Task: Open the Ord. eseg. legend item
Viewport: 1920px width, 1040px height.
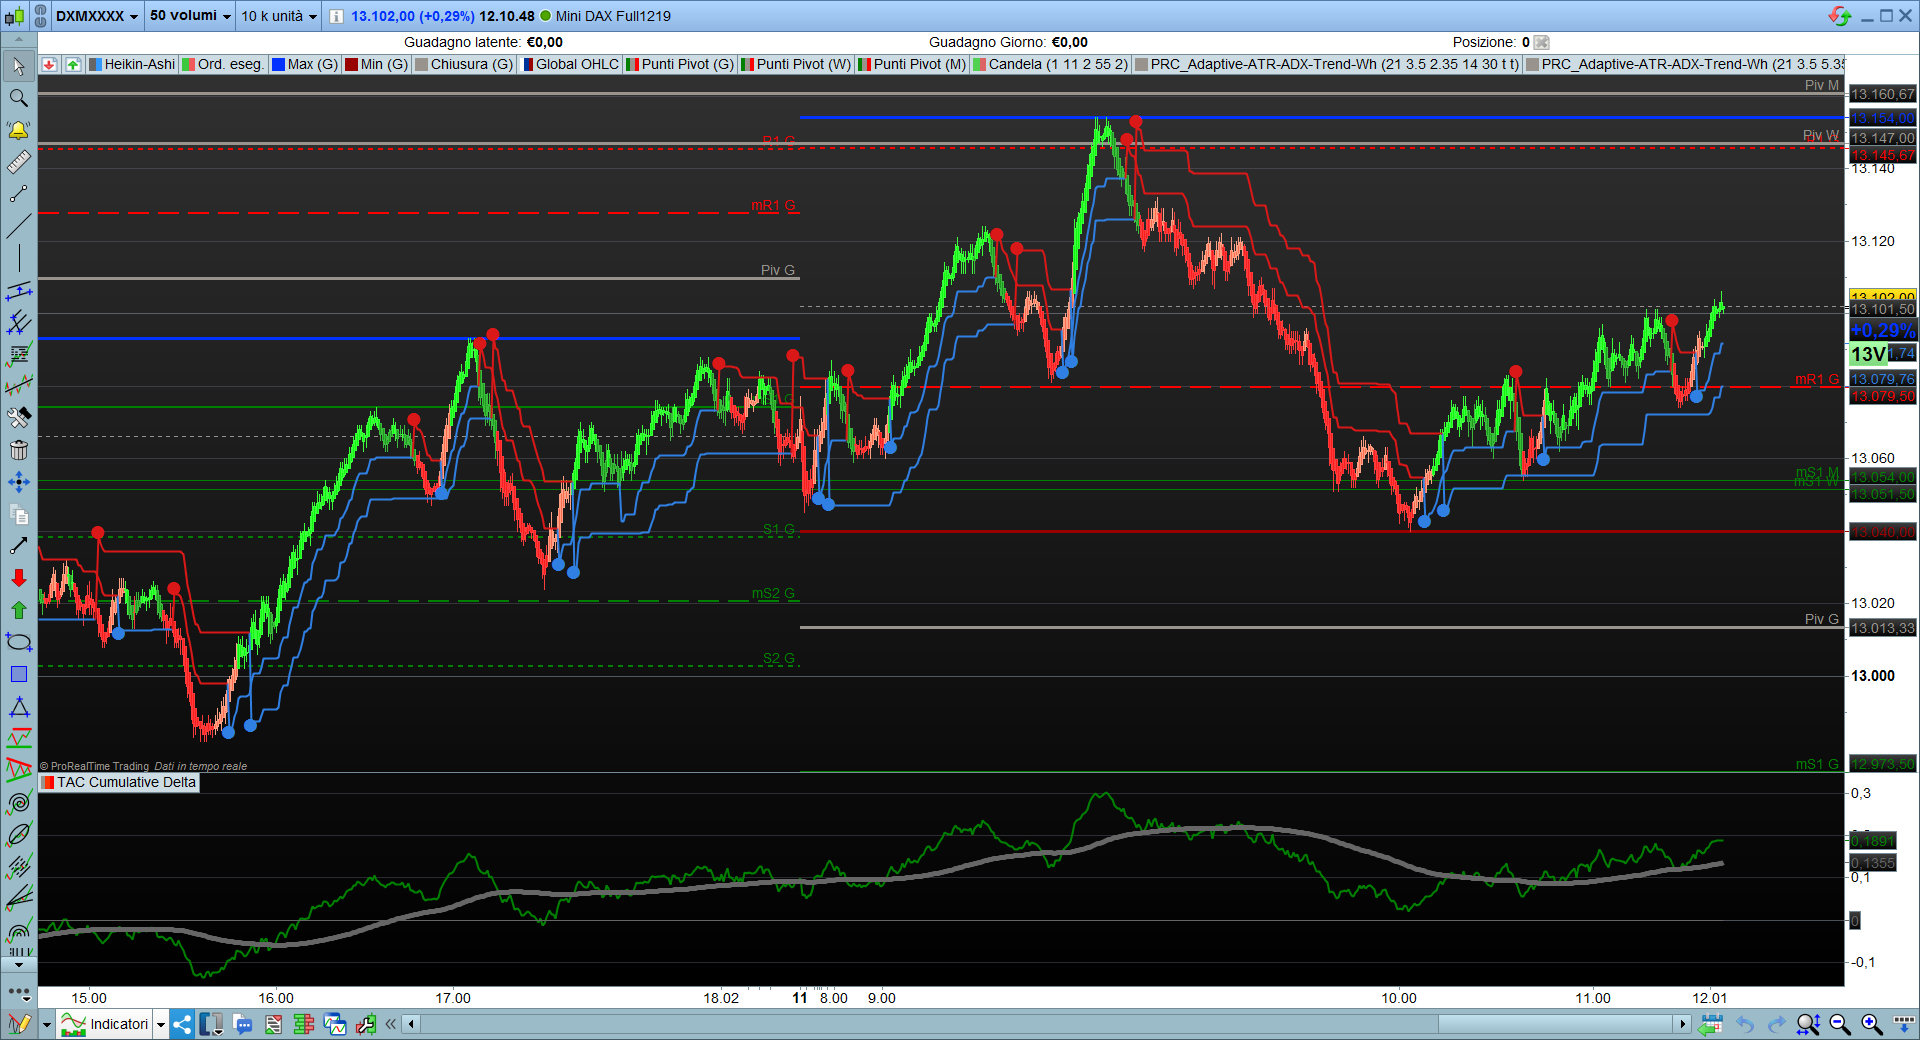Action: (223, 64)
